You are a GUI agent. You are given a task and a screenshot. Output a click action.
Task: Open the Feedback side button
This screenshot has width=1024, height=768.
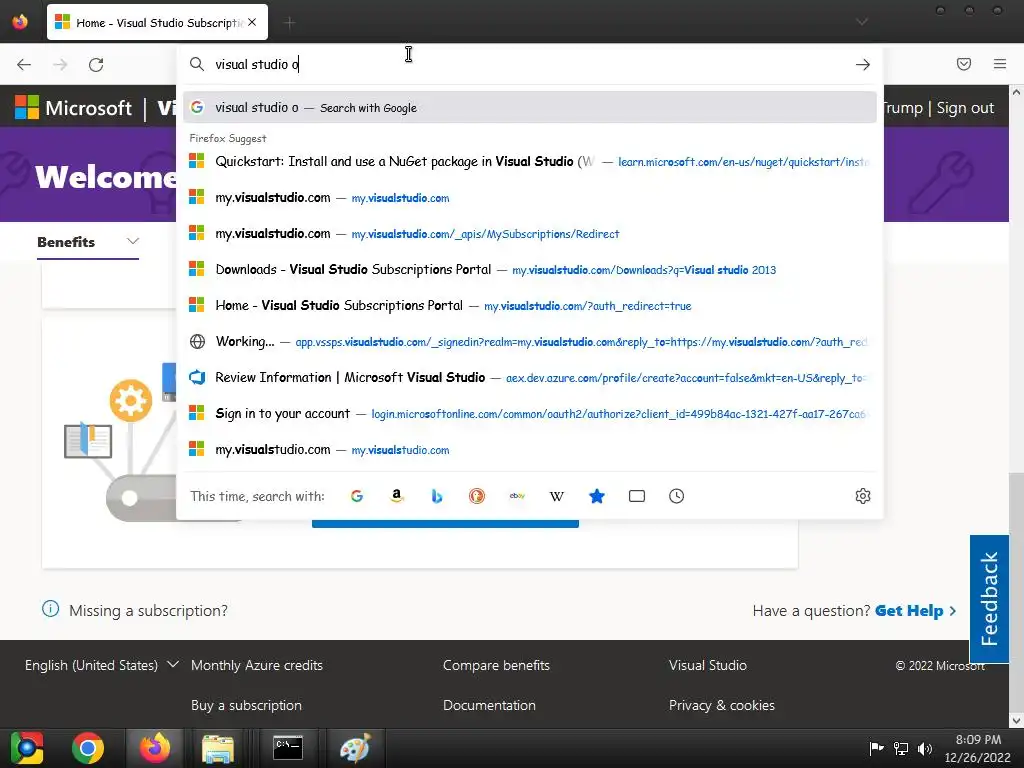tap(989, 599)
